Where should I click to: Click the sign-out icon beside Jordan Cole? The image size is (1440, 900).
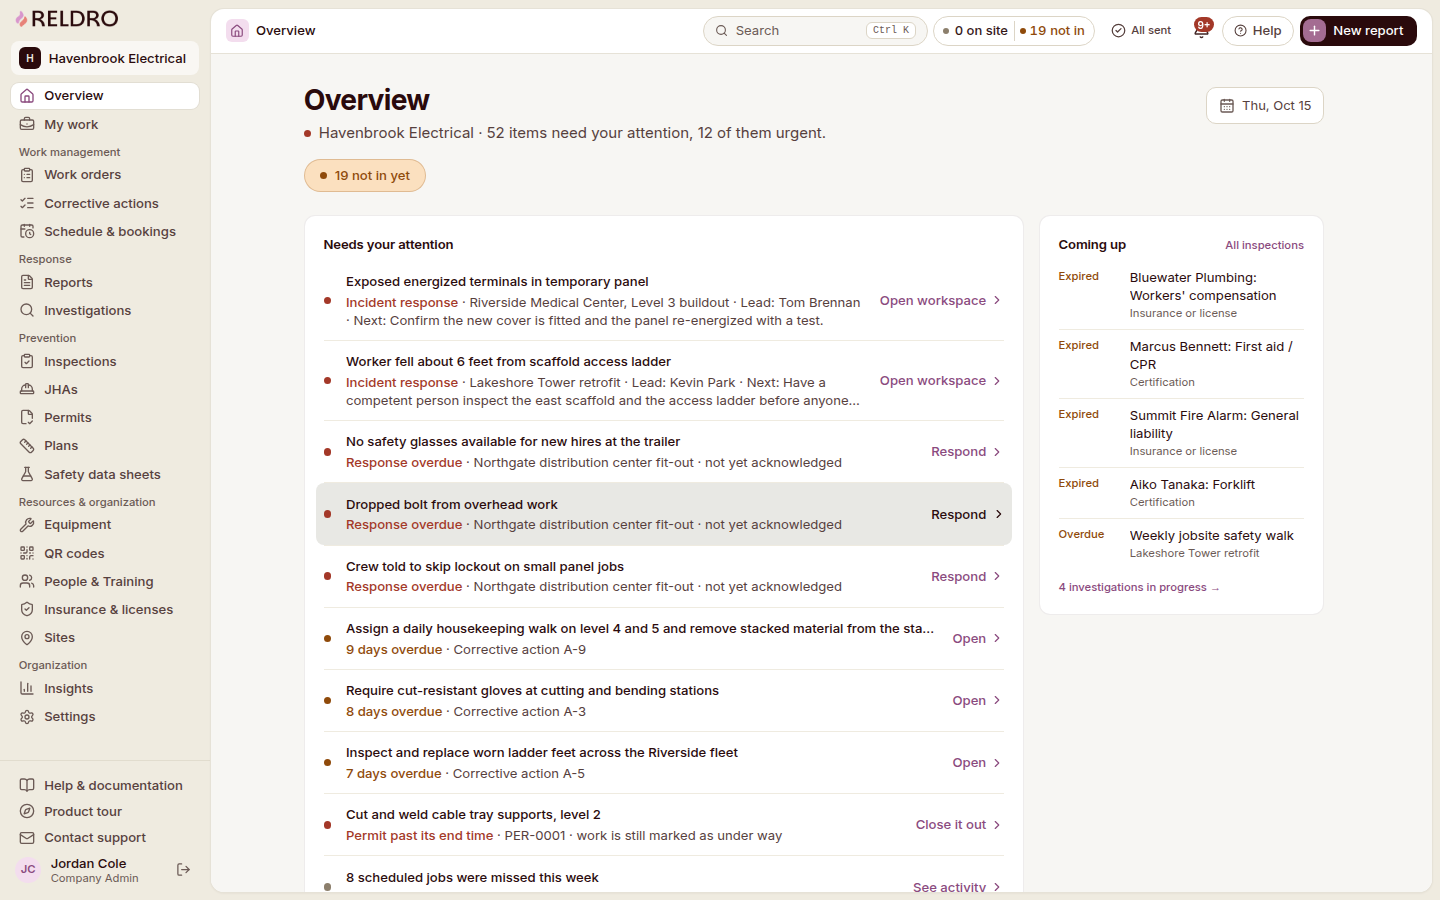[x=183, y=870]
